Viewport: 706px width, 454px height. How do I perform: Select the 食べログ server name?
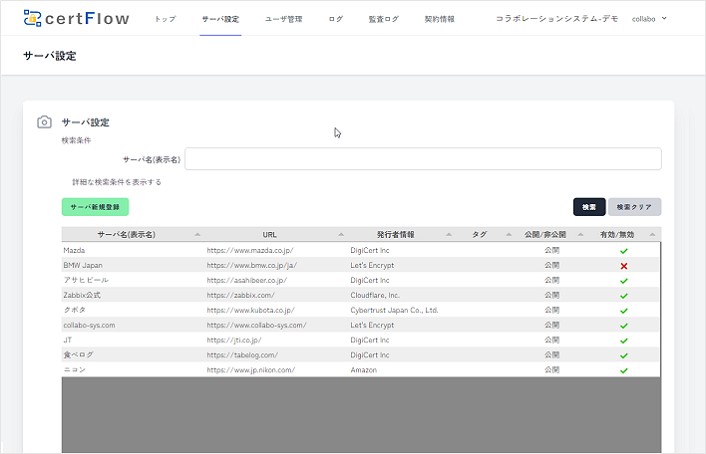point(78,355)
